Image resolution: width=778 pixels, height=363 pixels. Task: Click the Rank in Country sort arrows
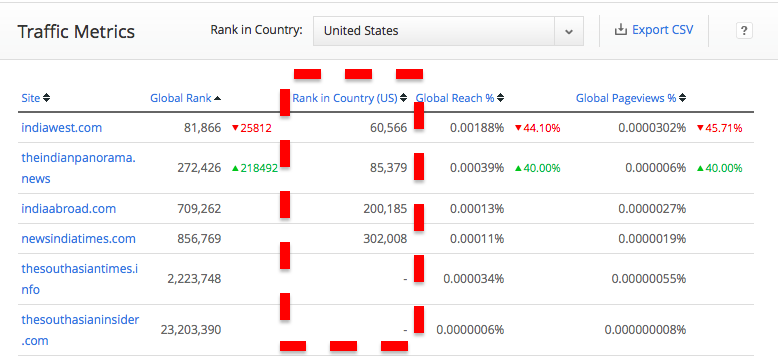click(x=403, y=98)
